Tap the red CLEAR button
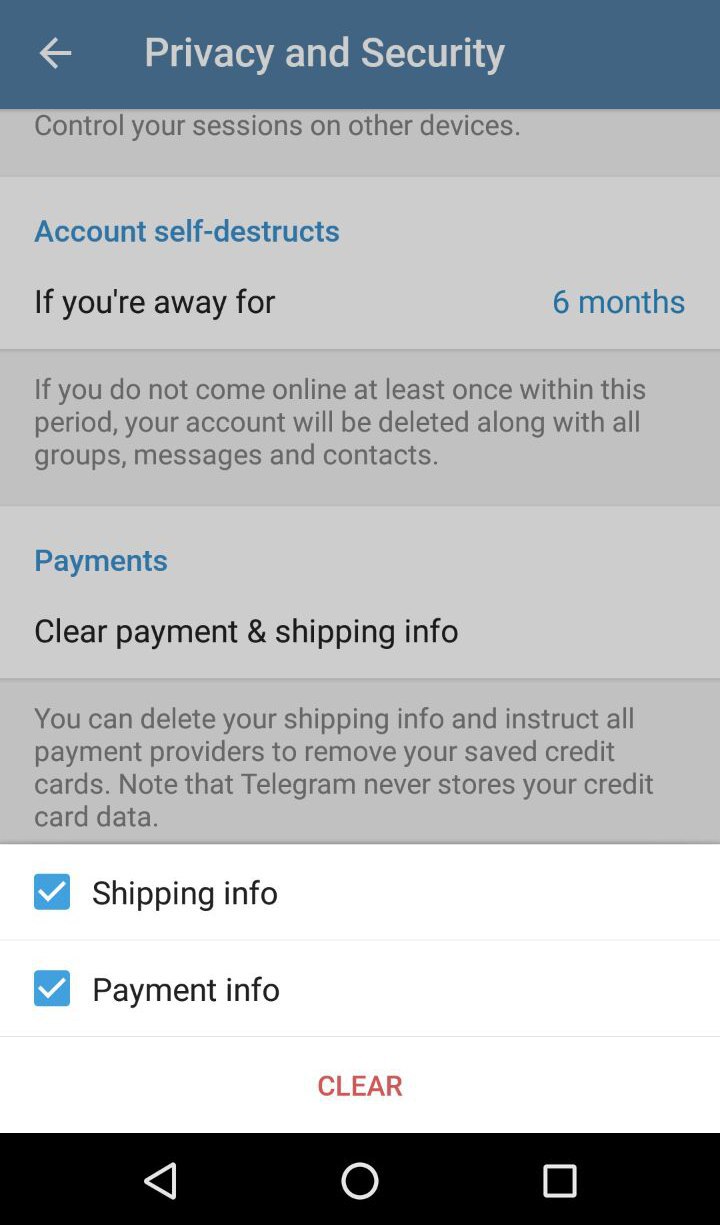The image size is (720, 1225). point(360,1085)
